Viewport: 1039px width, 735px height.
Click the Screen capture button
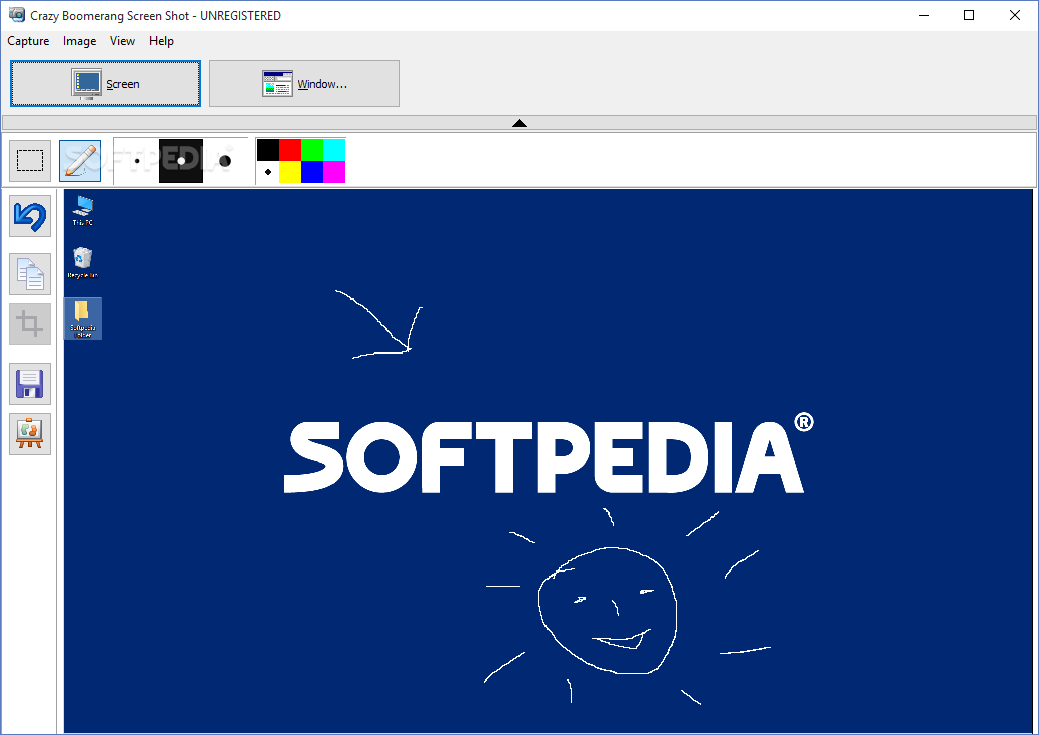tap(105, 84)
